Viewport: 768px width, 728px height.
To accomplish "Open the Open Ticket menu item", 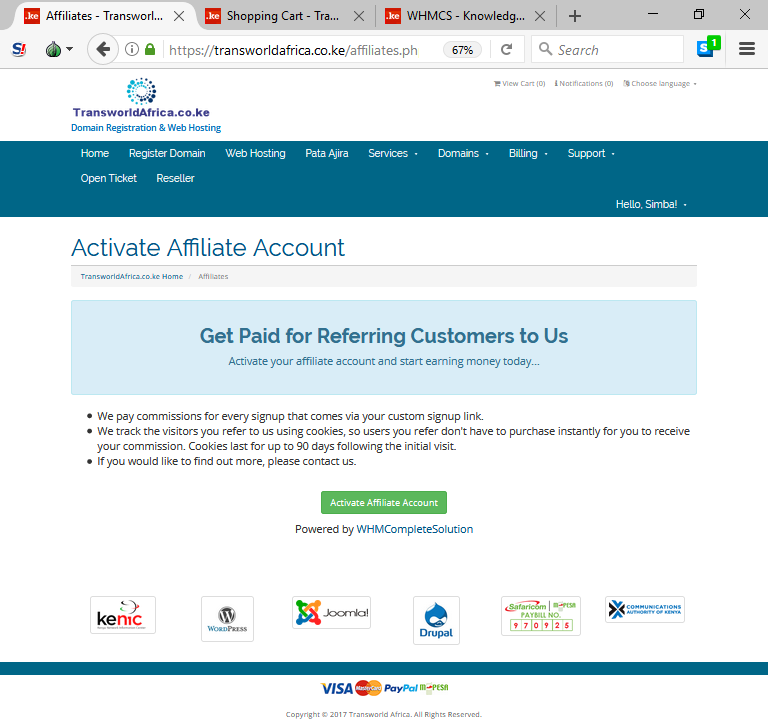I will [108, 178].
